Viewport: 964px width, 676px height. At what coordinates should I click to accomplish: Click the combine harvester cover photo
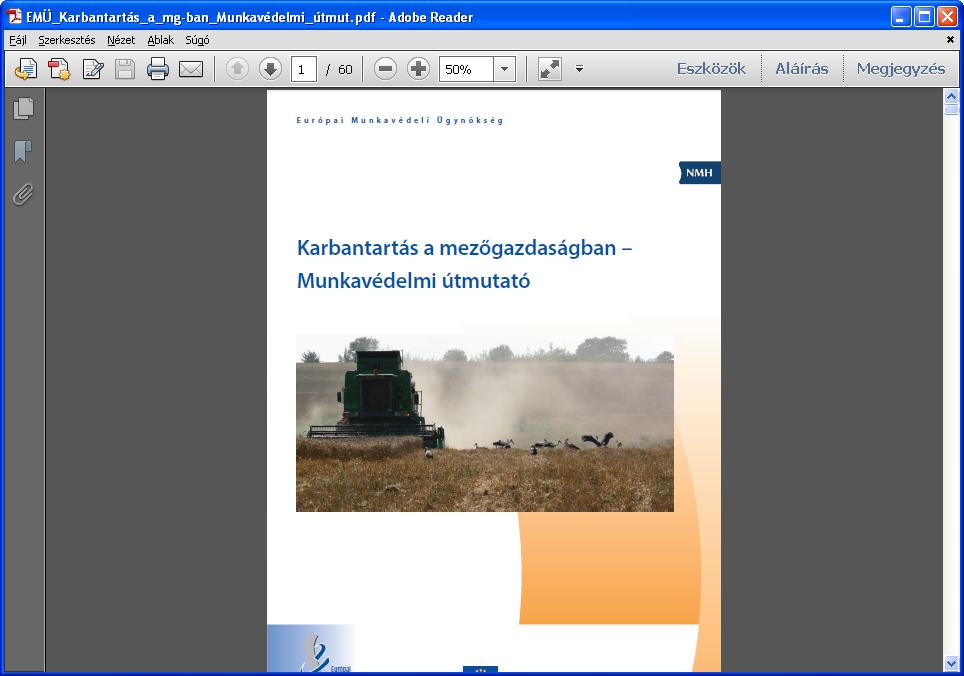[484, 423]
